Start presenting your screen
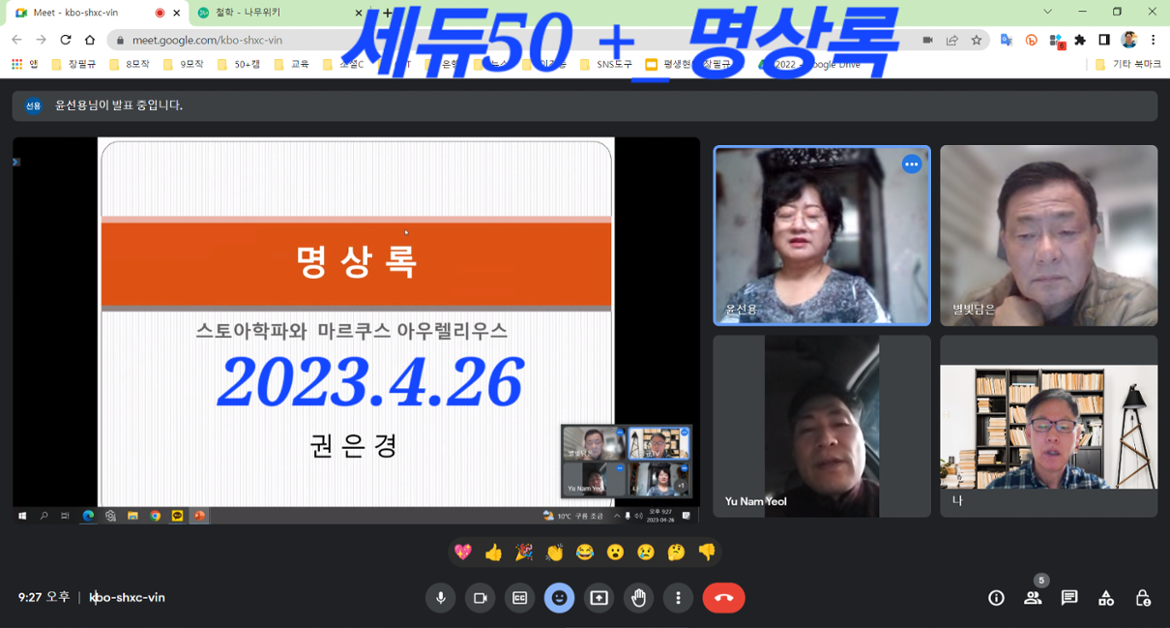Screen dimensions: 1170x628 (599, 597)
